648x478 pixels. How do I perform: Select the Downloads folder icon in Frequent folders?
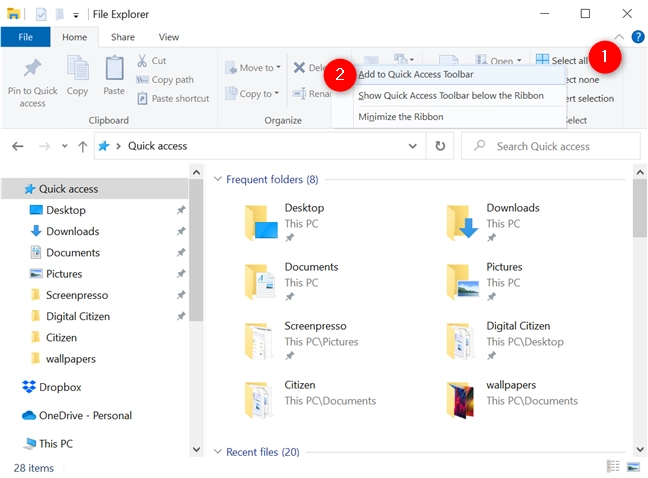[x=462, y=223]
